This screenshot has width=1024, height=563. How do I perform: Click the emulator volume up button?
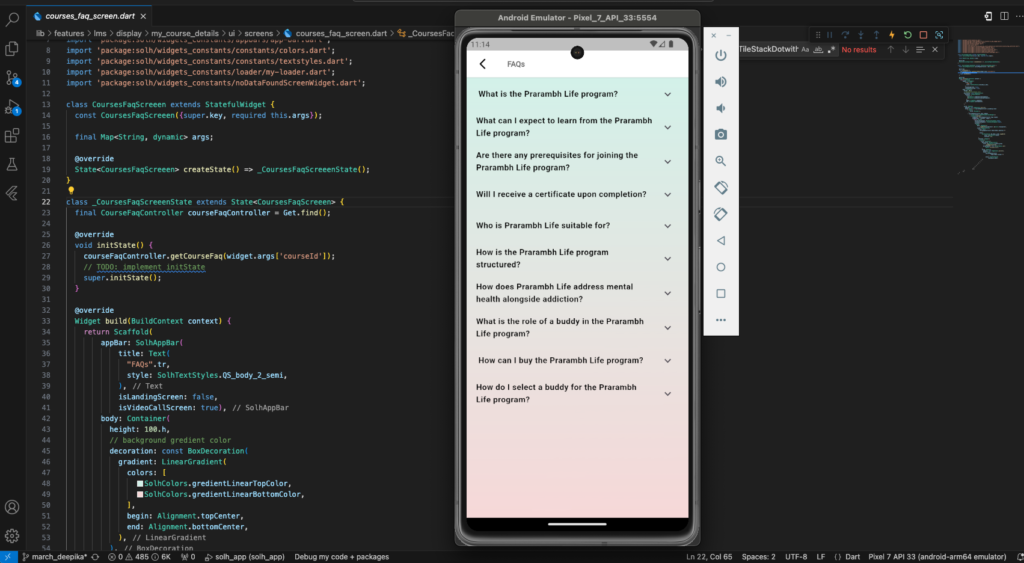[x=720, y=82]
